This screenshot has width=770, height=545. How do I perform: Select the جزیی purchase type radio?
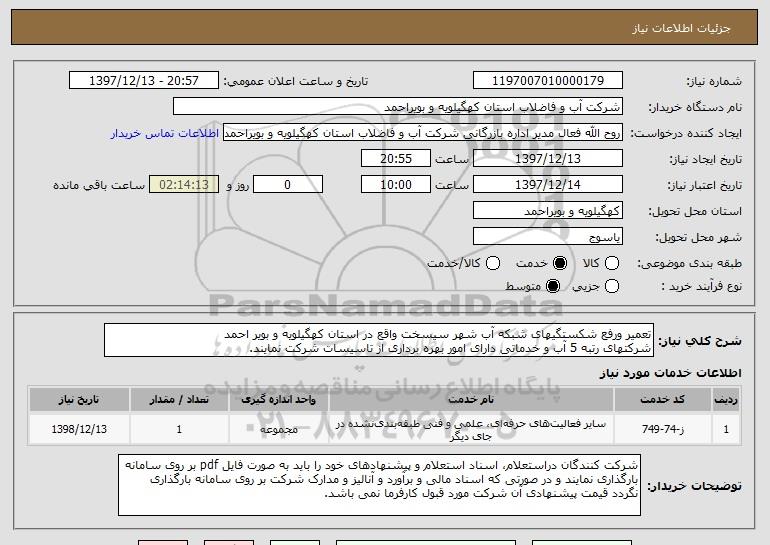(x=612, y=286)
